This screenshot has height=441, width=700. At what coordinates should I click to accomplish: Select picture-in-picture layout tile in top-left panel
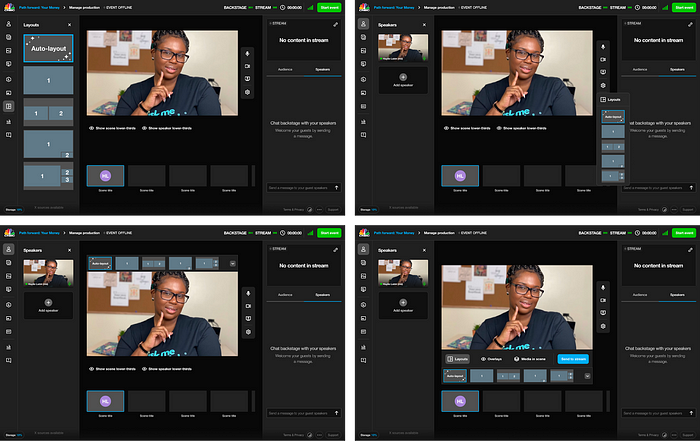(x=48, y=144)
